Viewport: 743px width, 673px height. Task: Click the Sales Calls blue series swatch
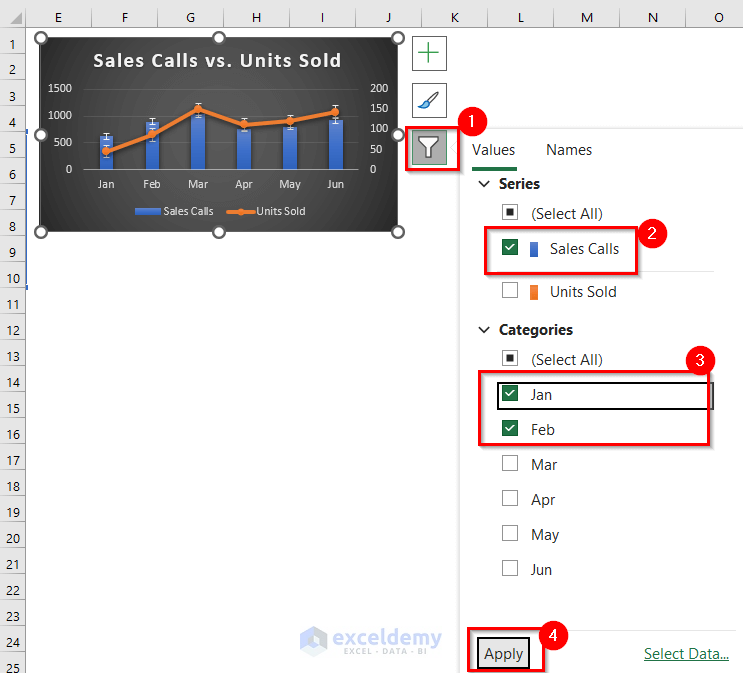coord(534,249)
